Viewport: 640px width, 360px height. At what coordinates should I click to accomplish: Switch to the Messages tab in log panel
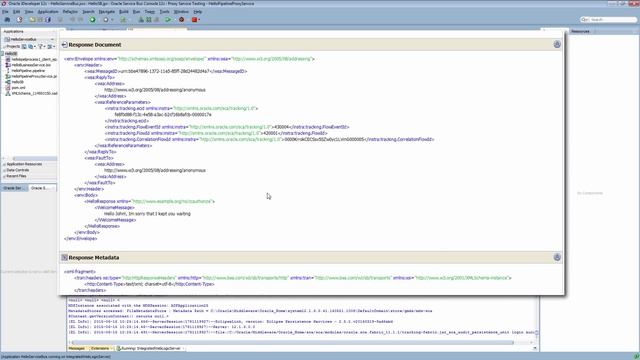coord(77,349)
